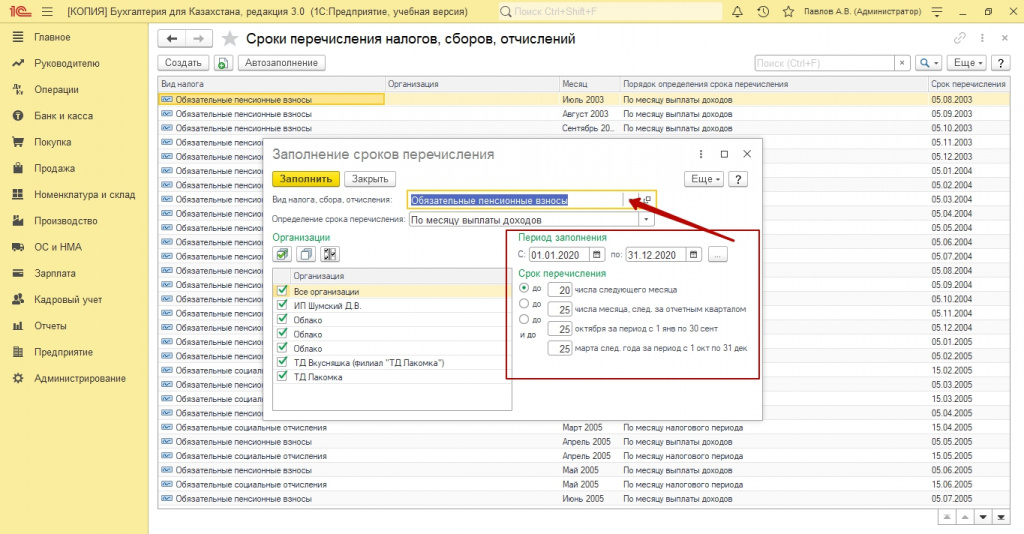Open the Банк и касса section
Viewport: 1024px width, 534px height.
(x=63, y=116)
